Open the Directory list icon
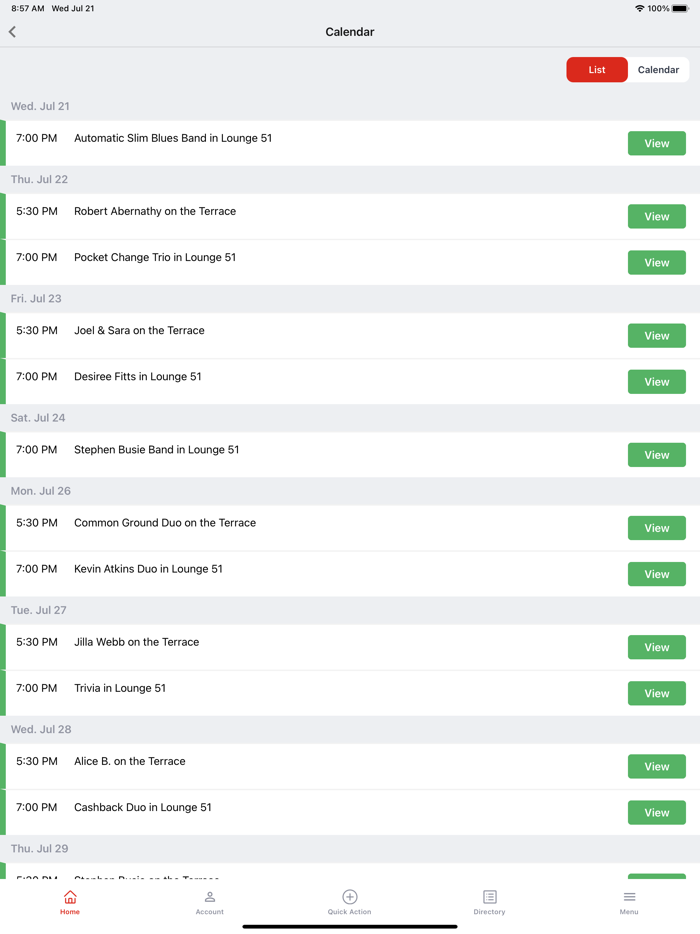This screenshot has width=700, height=934. coord(489,897)
